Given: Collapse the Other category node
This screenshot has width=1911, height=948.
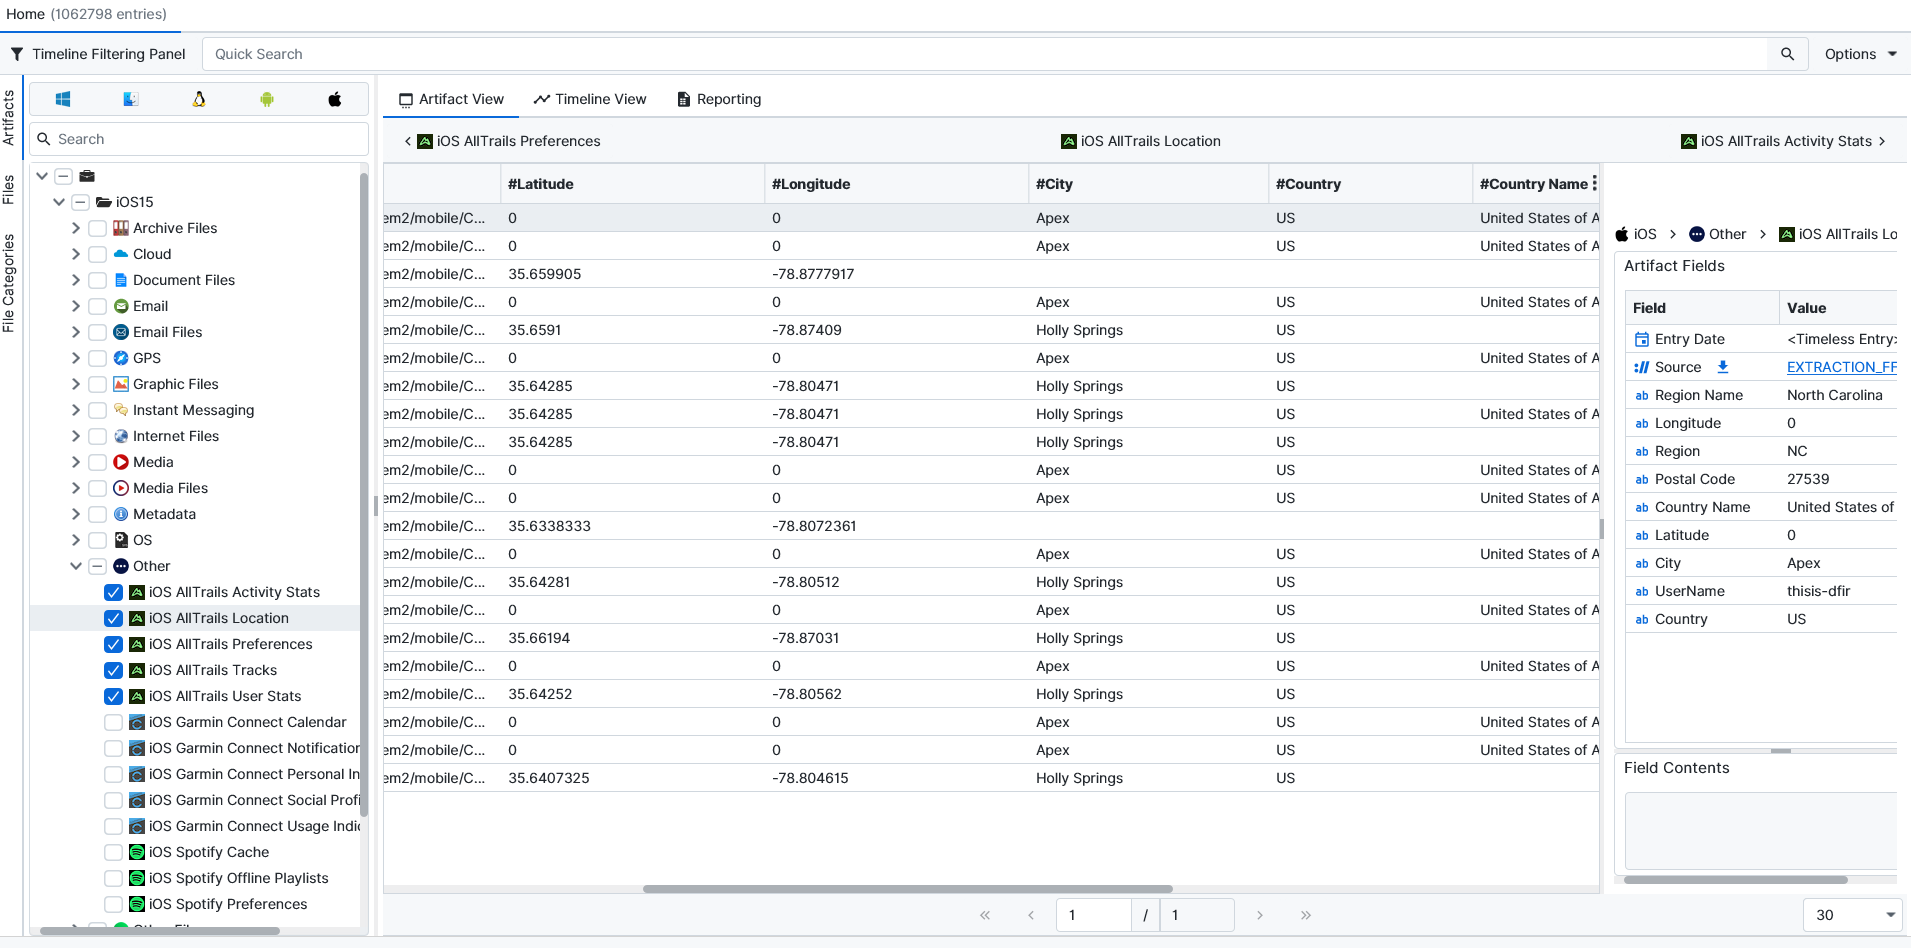Looking at the screenshot, I should pos(76,566).
